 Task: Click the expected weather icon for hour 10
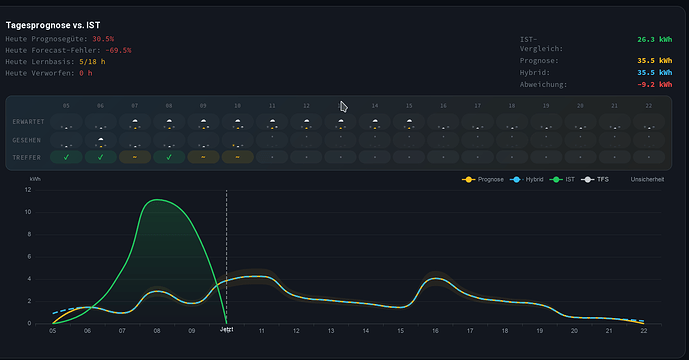pos(237,122)
